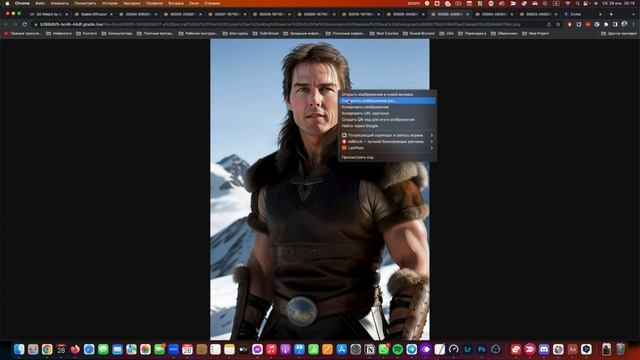Open the Калькуляторы bookmarks folder
This screenshot has width=640, height=360.
click(117, 33)
